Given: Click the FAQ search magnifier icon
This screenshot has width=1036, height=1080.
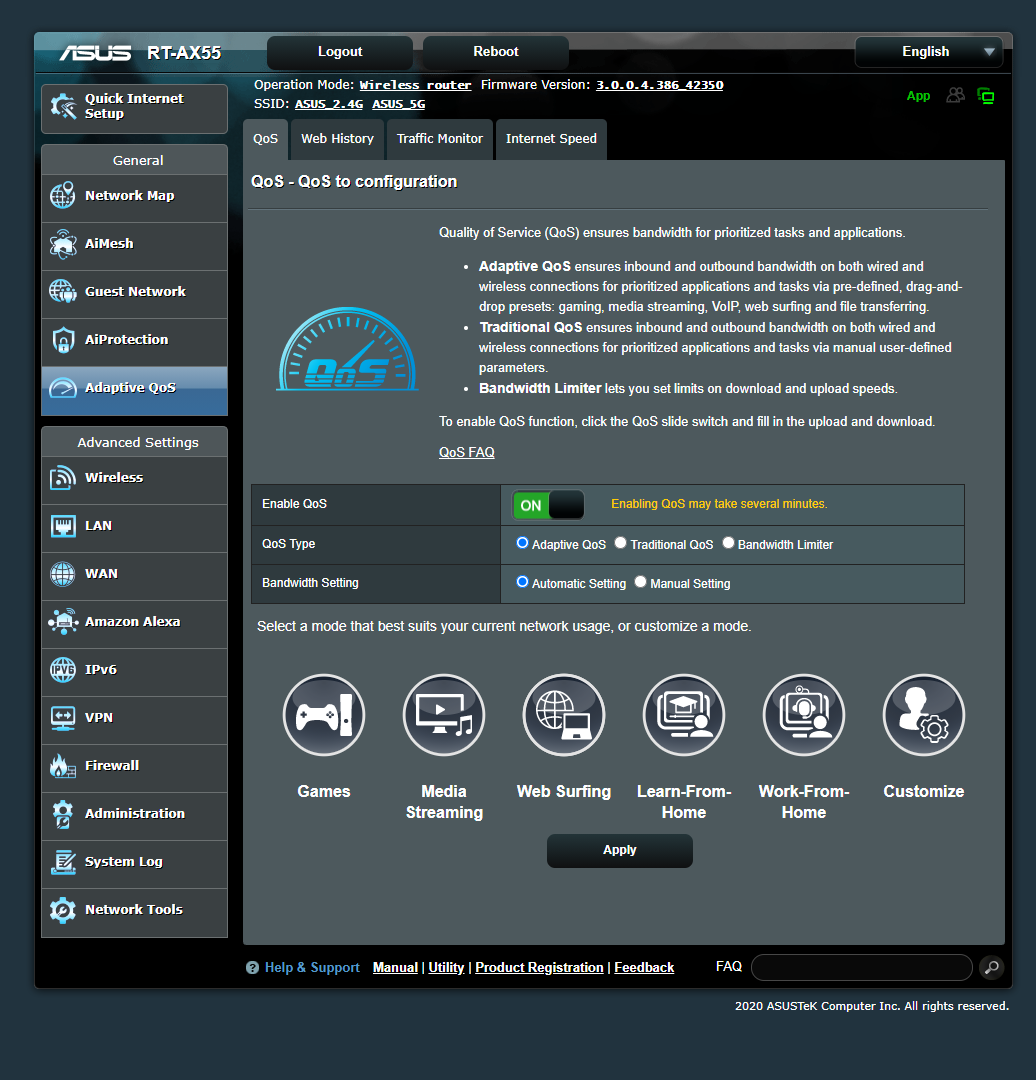Looking at the screenshot, I should point(992,968).
